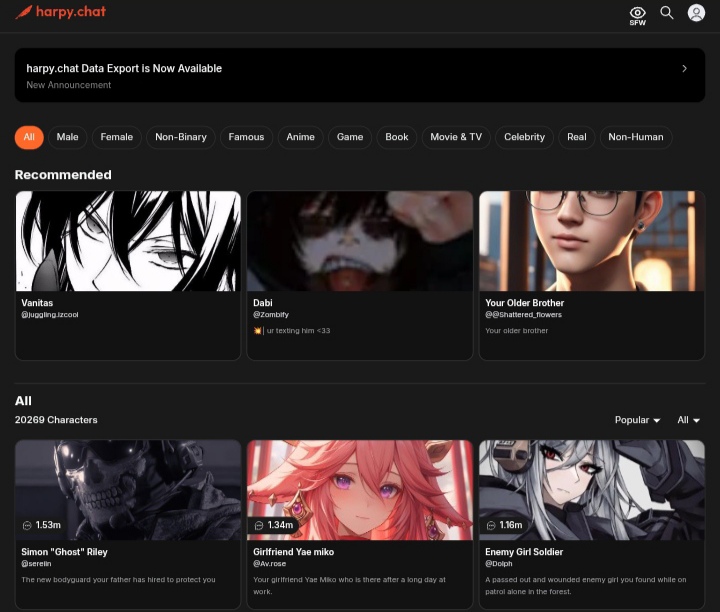This screenshot has width=720, height=612.
Task: Click the 'Recommended' section heading
Action: click(63, 175)
